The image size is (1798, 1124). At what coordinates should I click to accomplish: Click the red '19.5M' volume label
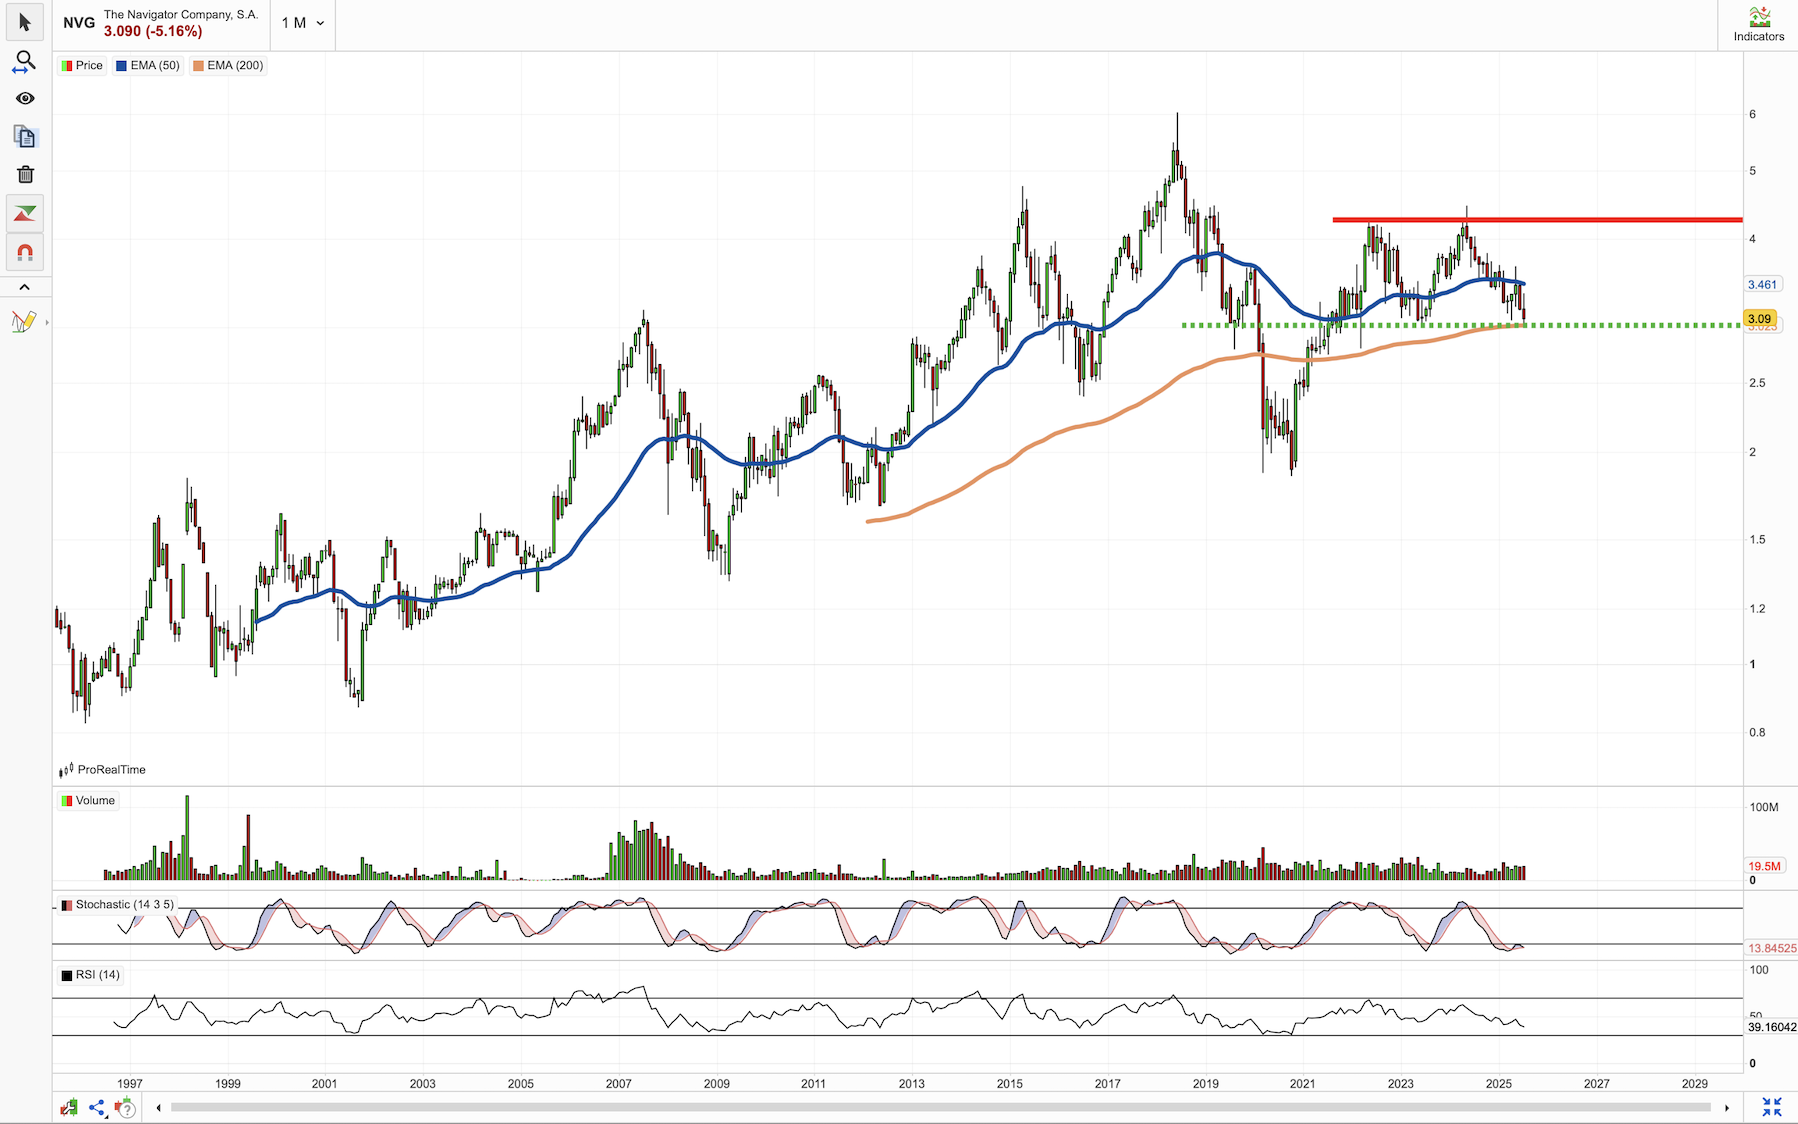[1764, 866]
